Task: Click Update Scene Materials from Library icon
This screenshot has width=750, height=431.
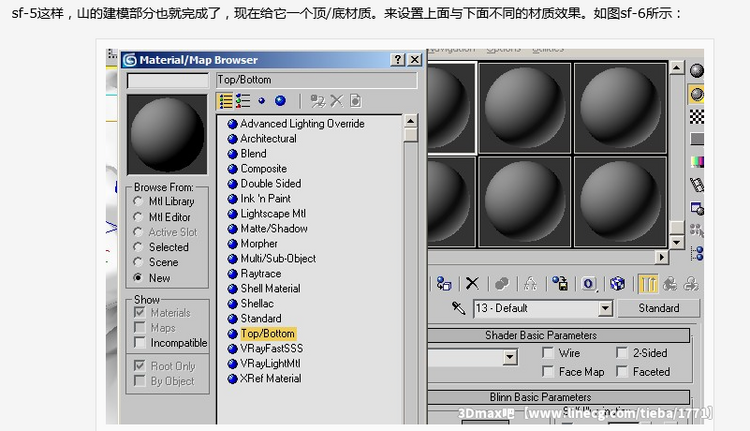Action: [x=318, y=101]
